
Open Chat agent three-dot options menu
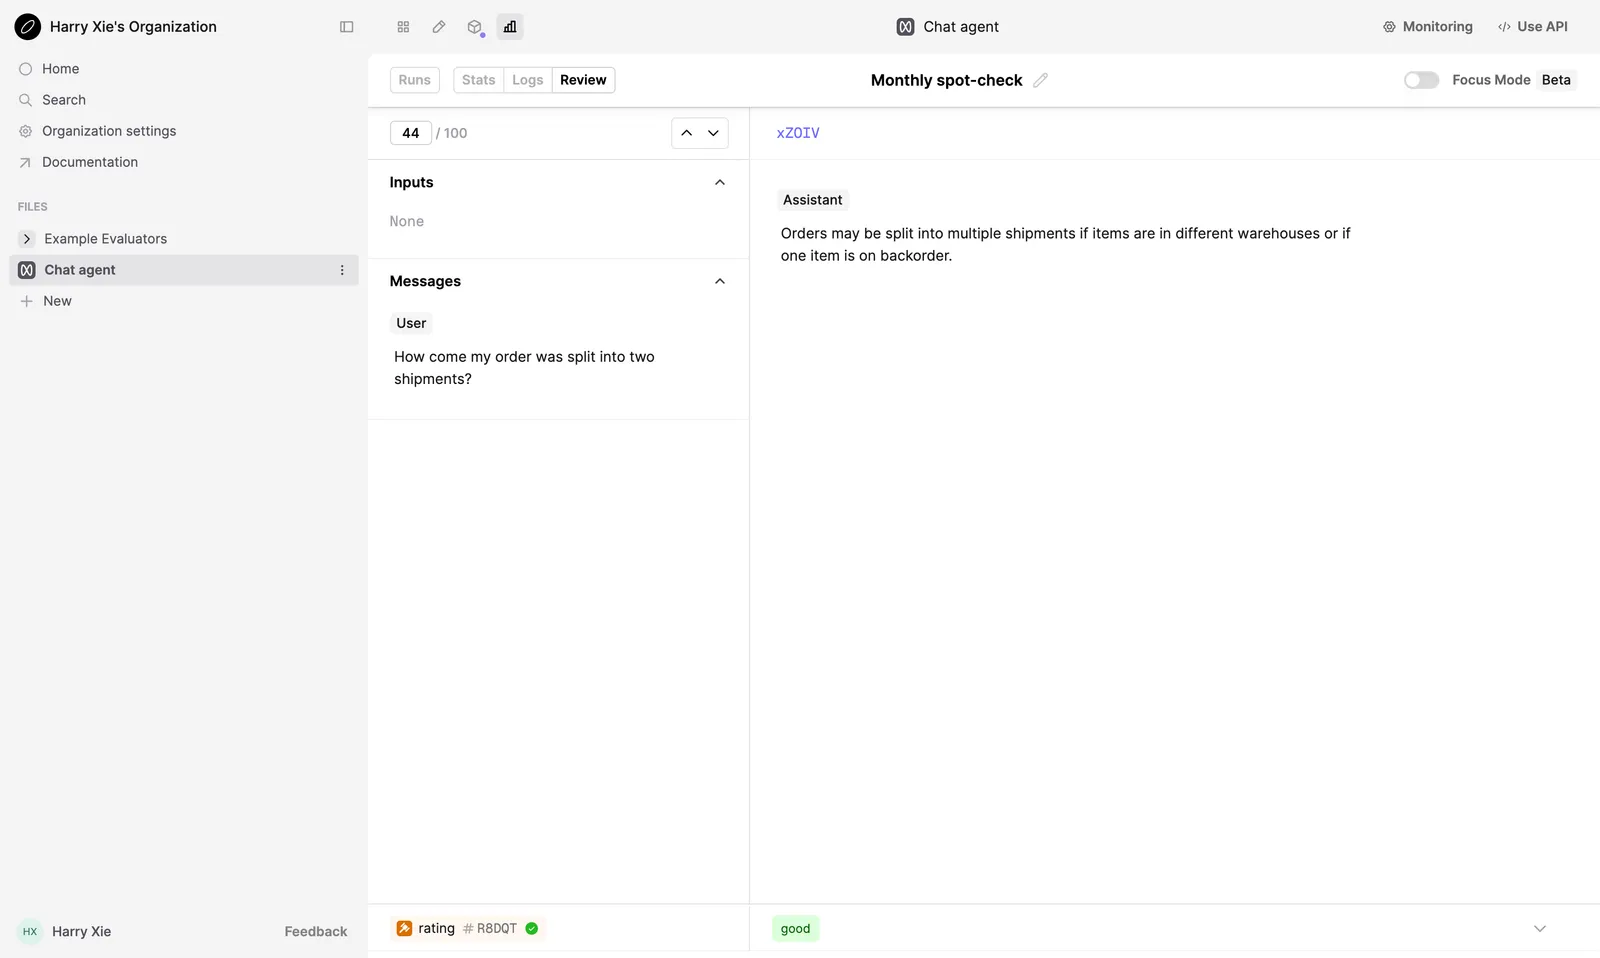342,270
